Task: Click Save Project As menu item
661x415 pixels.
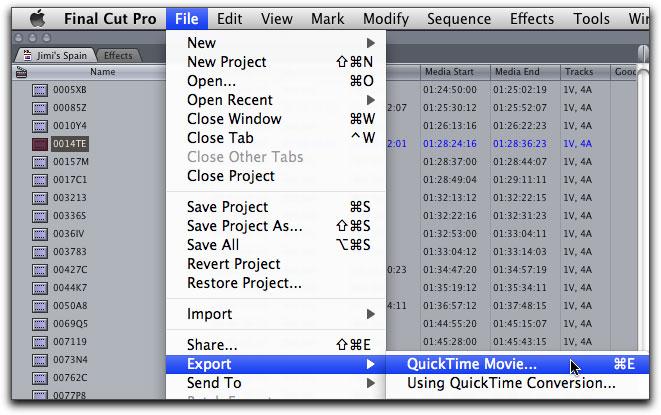Action: 244,226
